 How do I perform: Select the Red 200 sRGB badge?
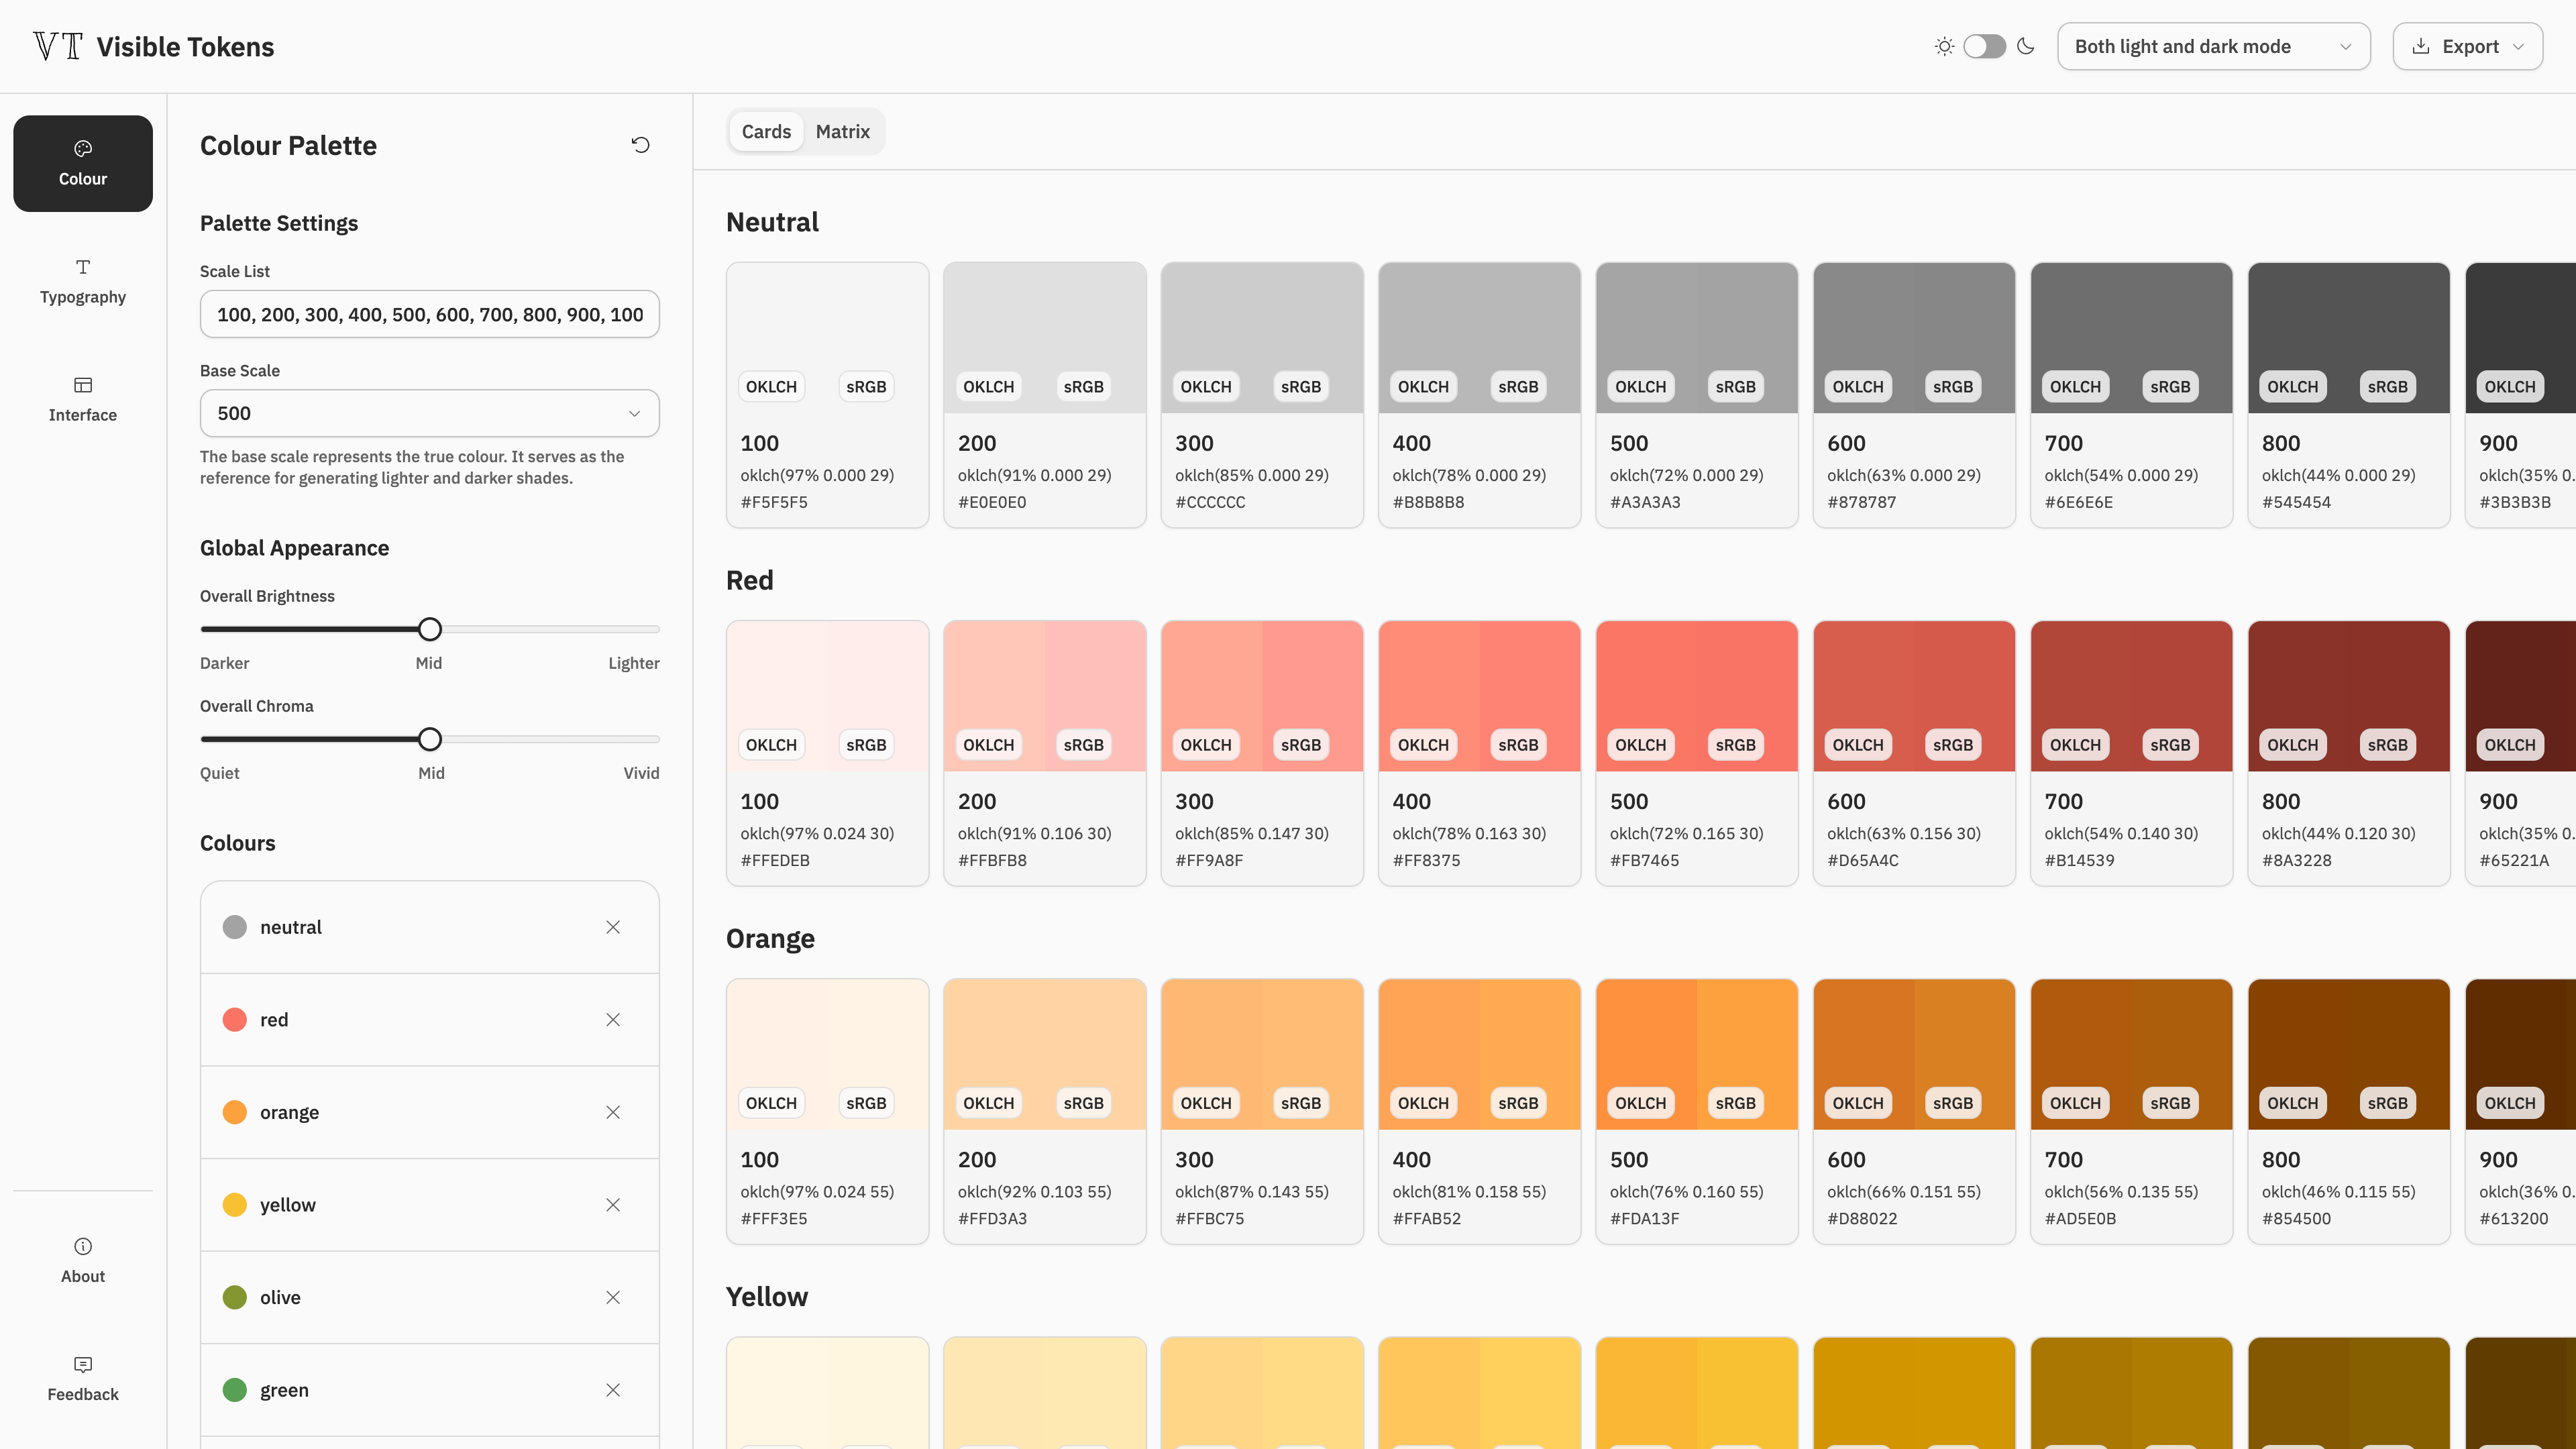[1083, 745]
